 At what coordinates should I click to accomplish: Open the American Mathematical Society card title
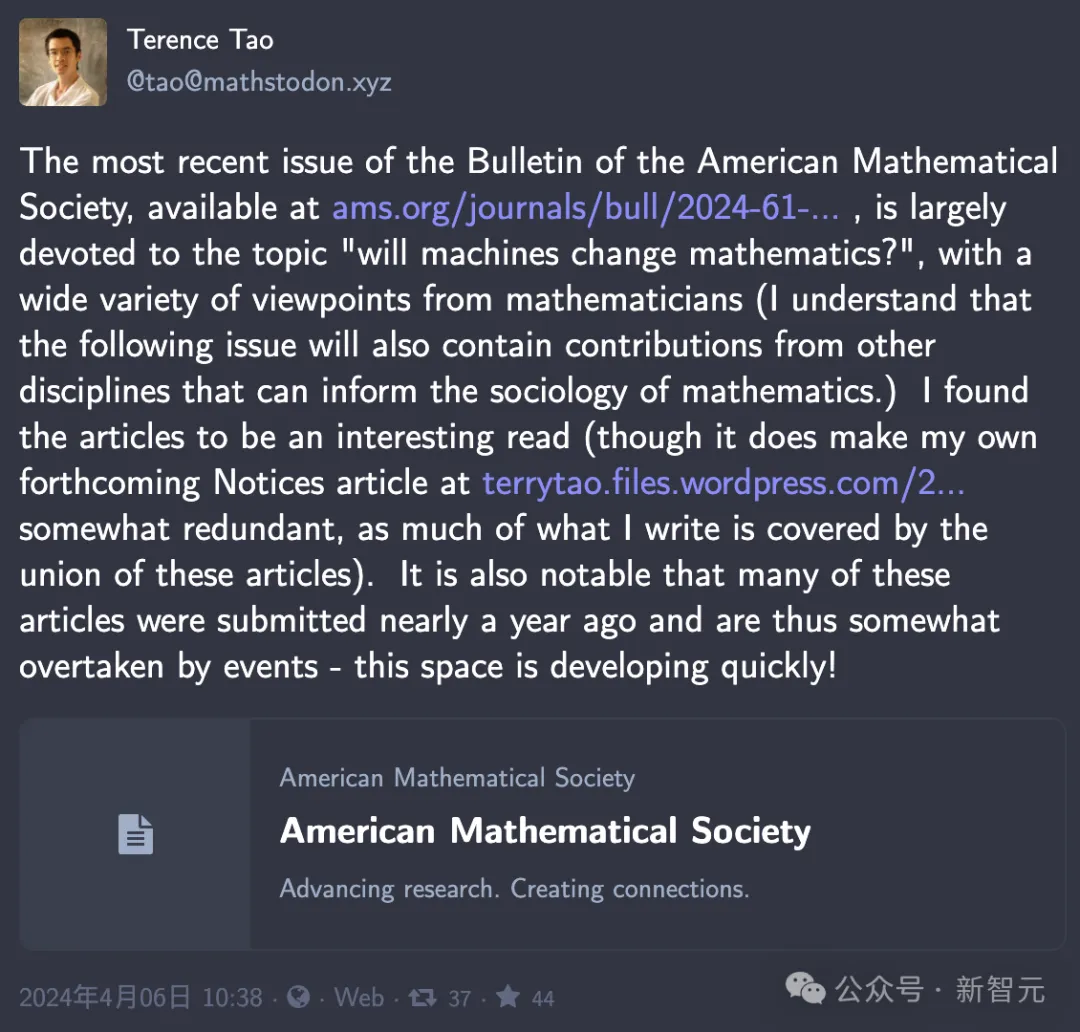545,831
